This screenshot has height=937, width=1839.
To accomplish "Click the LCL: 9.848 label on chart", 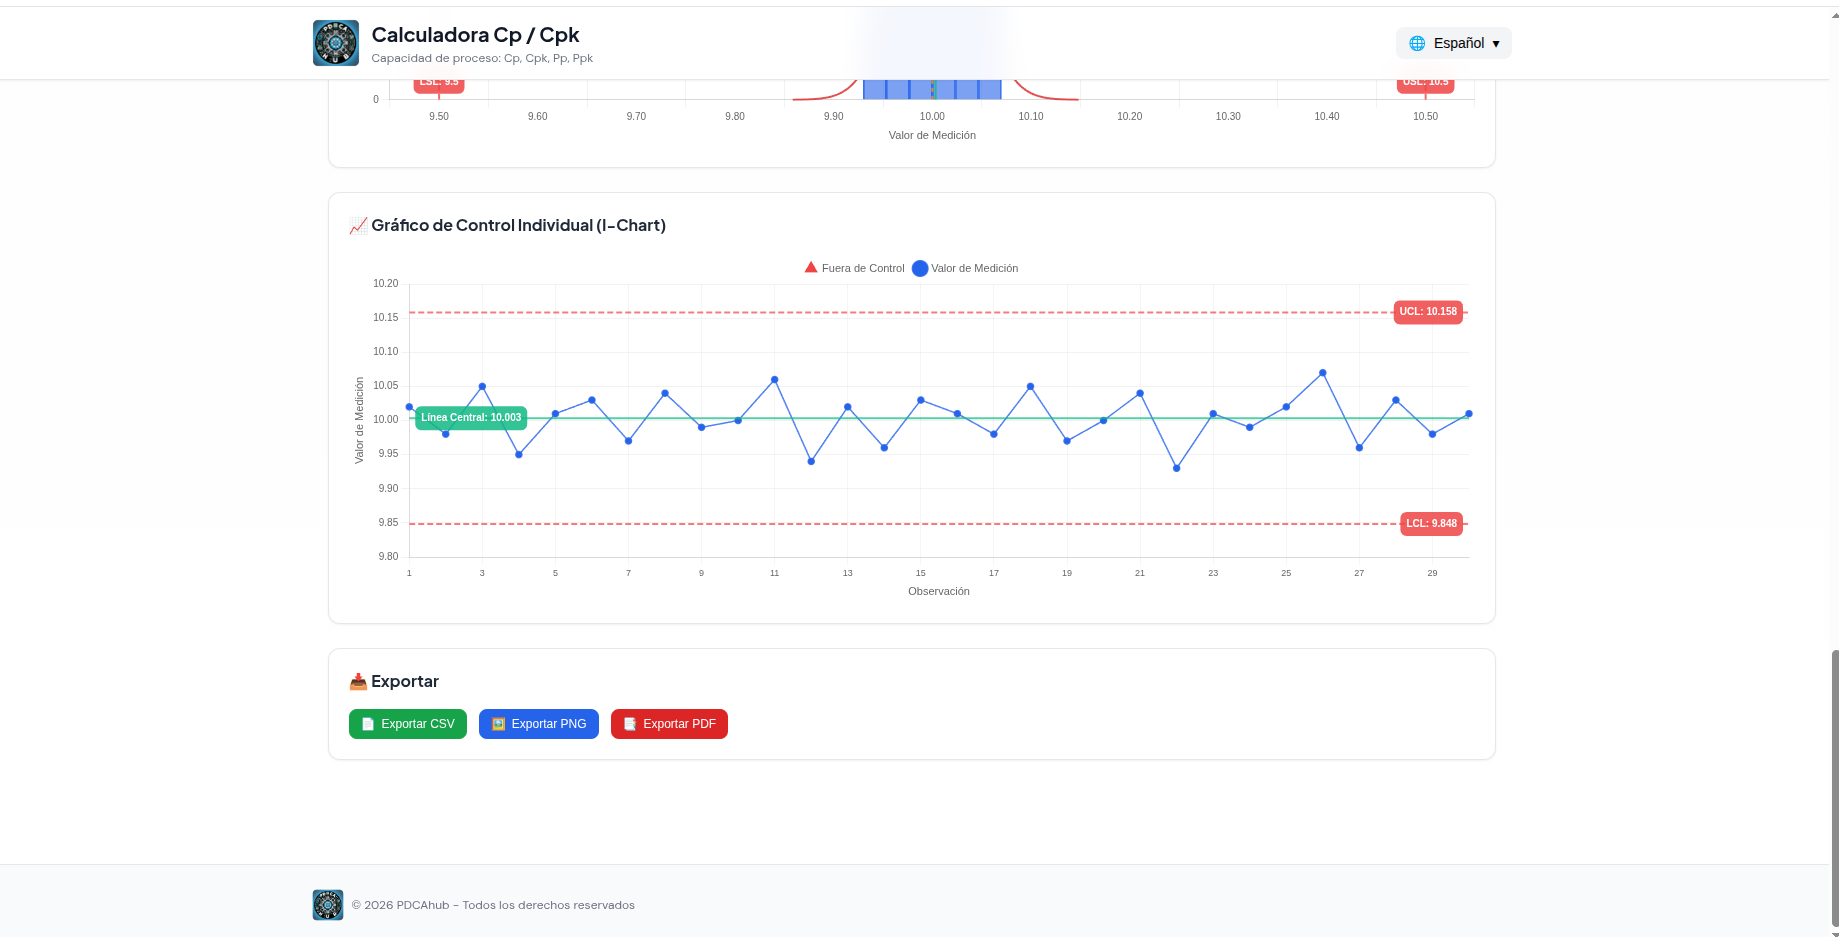I will [x=1431, y=524].
